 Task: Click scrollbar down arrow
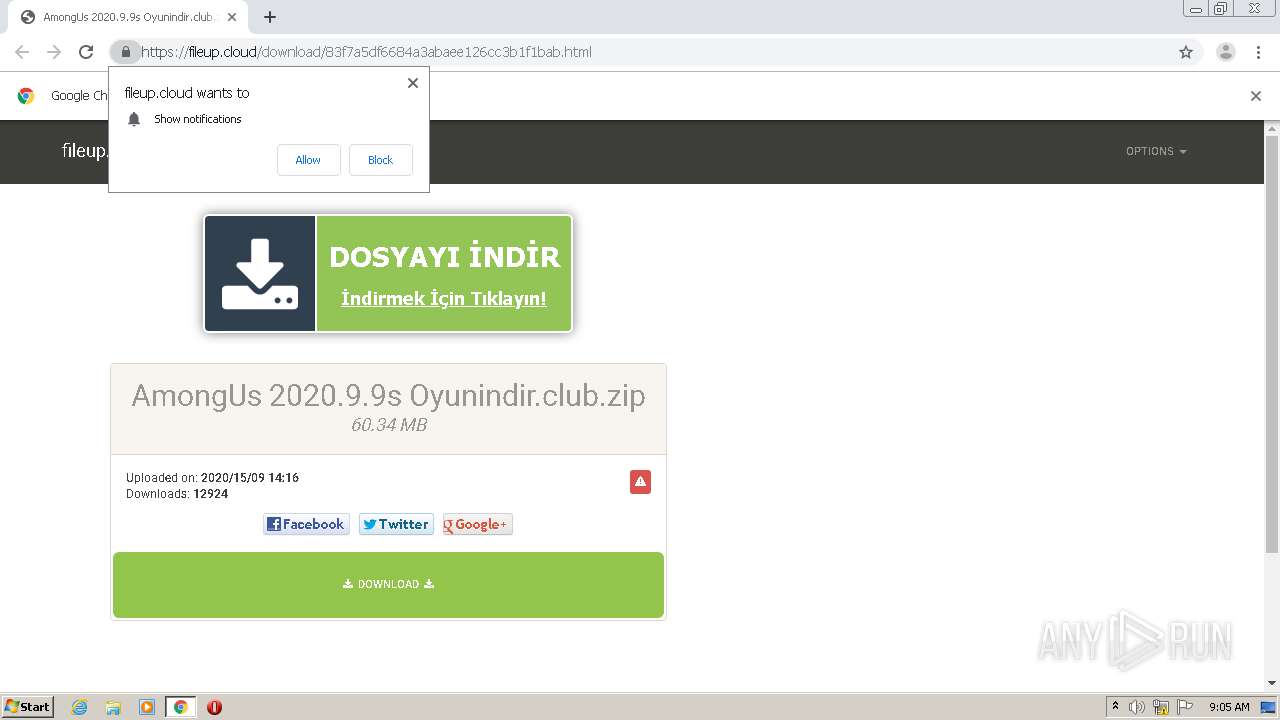(1272, 683)
